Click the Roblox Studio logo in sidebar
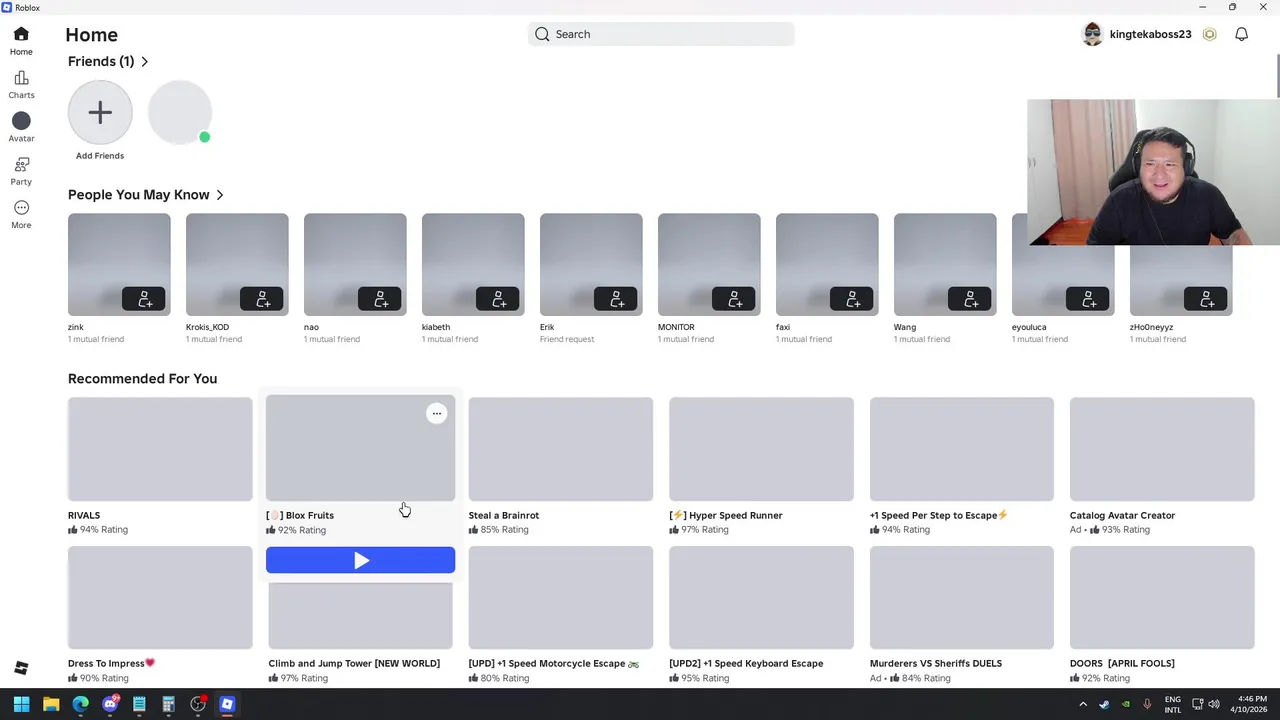1280x720 pixels. tap(21, 668)
